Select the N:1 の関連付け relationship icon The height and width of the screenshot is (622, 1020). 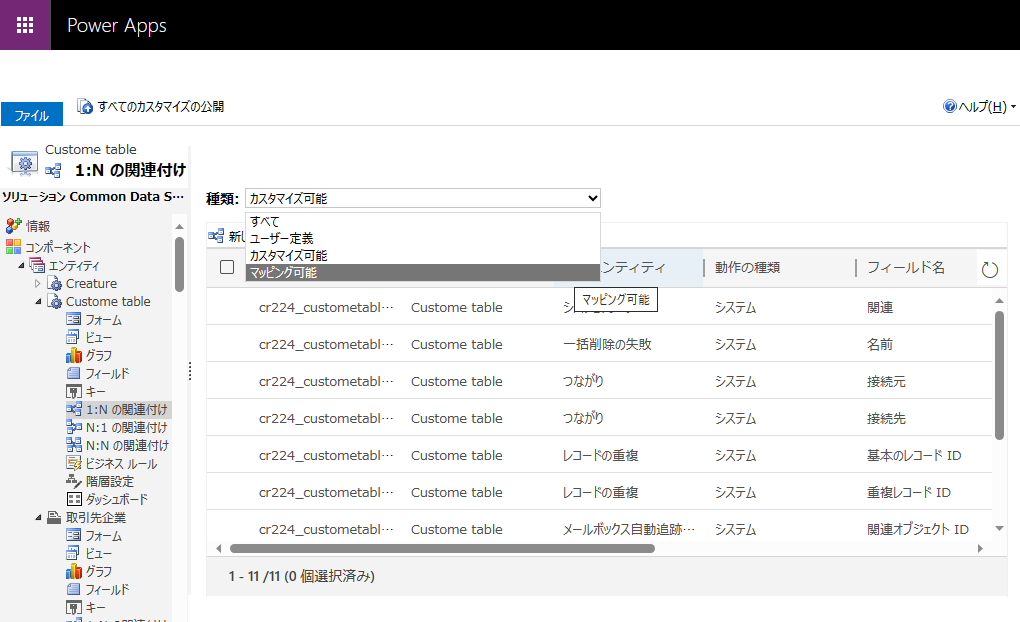point(74,427)
